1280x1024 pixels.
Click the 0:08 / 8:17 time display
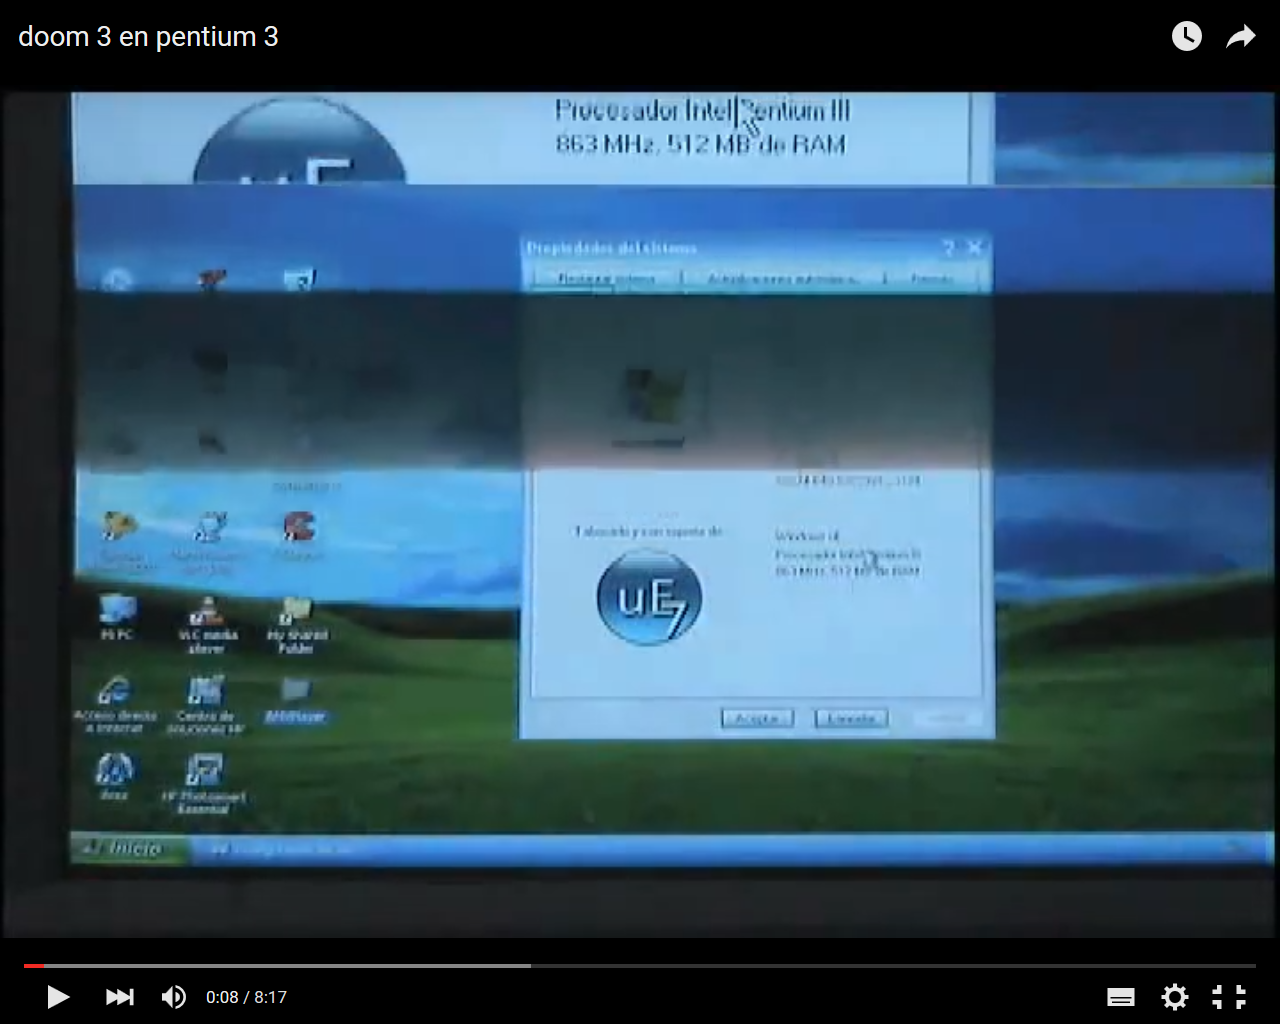tap(246, 997)
